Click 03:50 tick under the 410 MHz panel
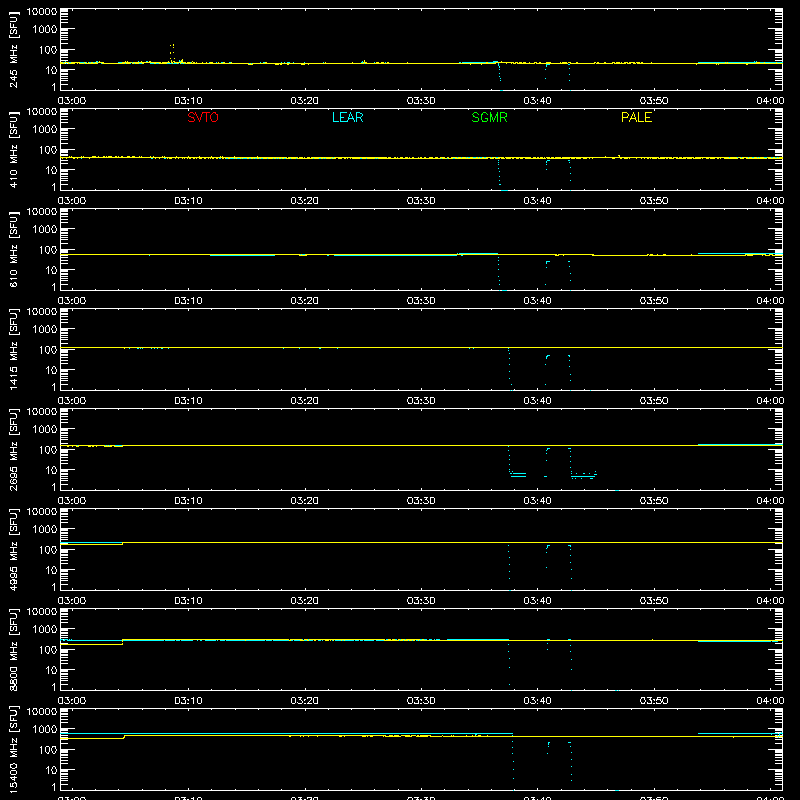This screenshot has width=800, height=800. tap(654, 201)
